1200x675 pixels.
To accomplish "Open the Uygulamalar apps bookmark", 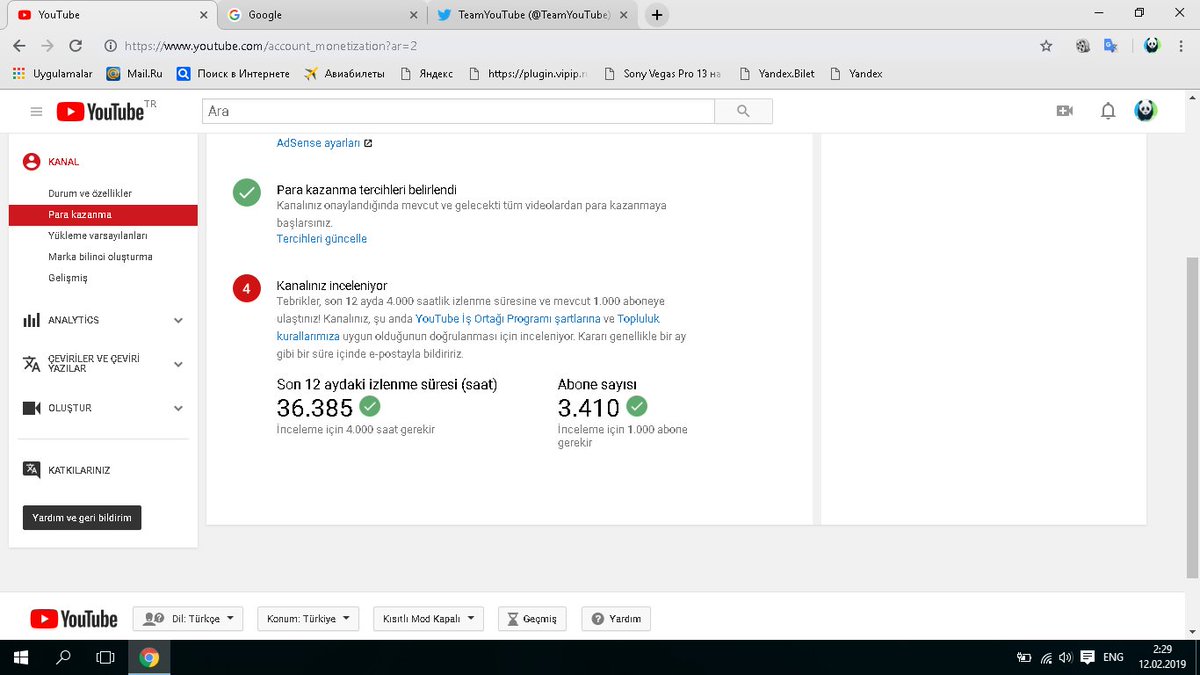I will 52,73.
